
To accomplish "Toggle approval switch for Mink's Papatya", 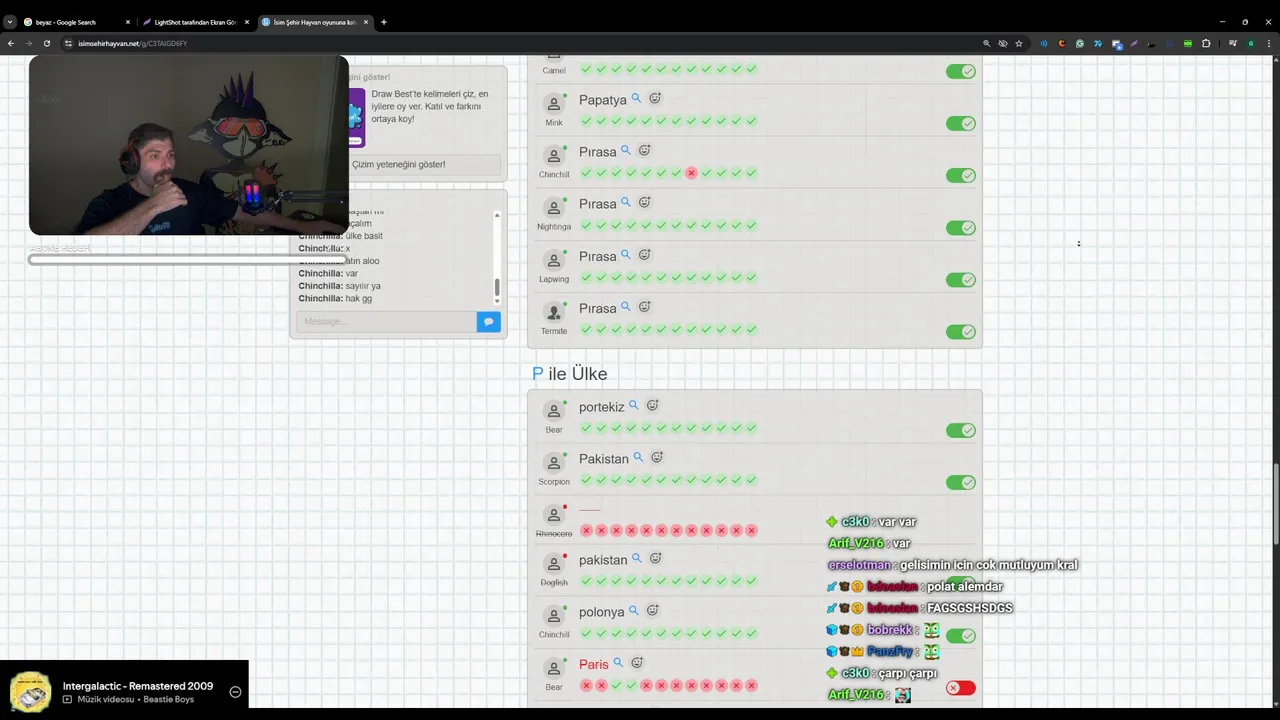I will coord(961,123).
